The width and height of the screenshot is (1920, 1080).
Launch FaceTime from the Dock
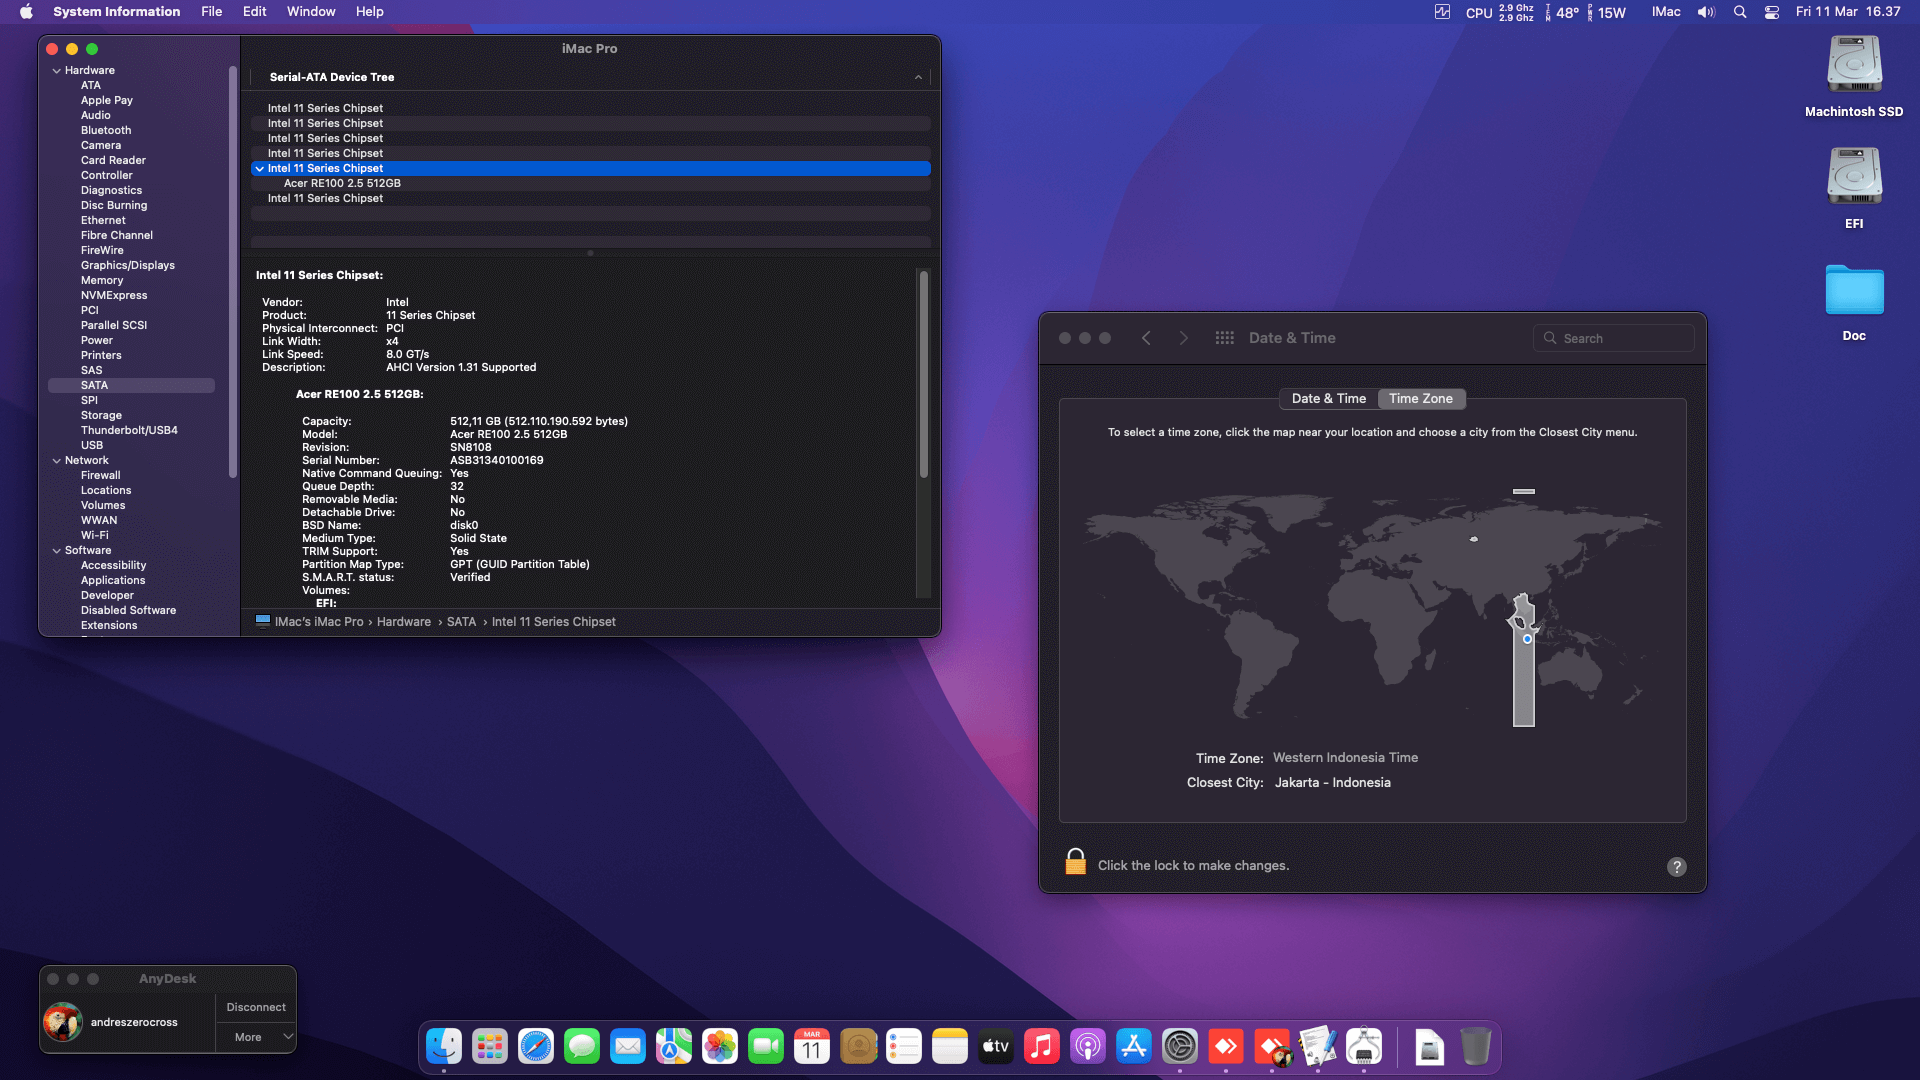point(766,1047)
